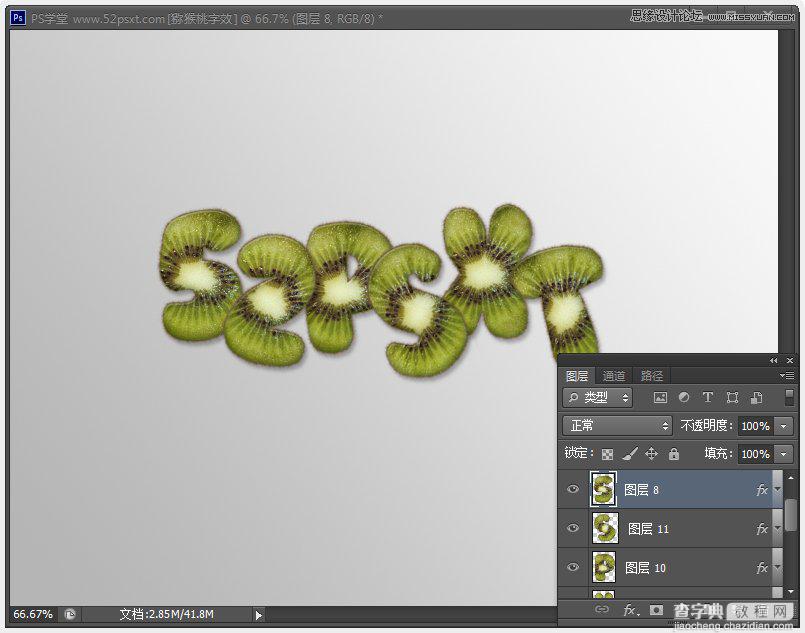Click 文档:2.85M/41.8M status text

(x=166, y=614)
